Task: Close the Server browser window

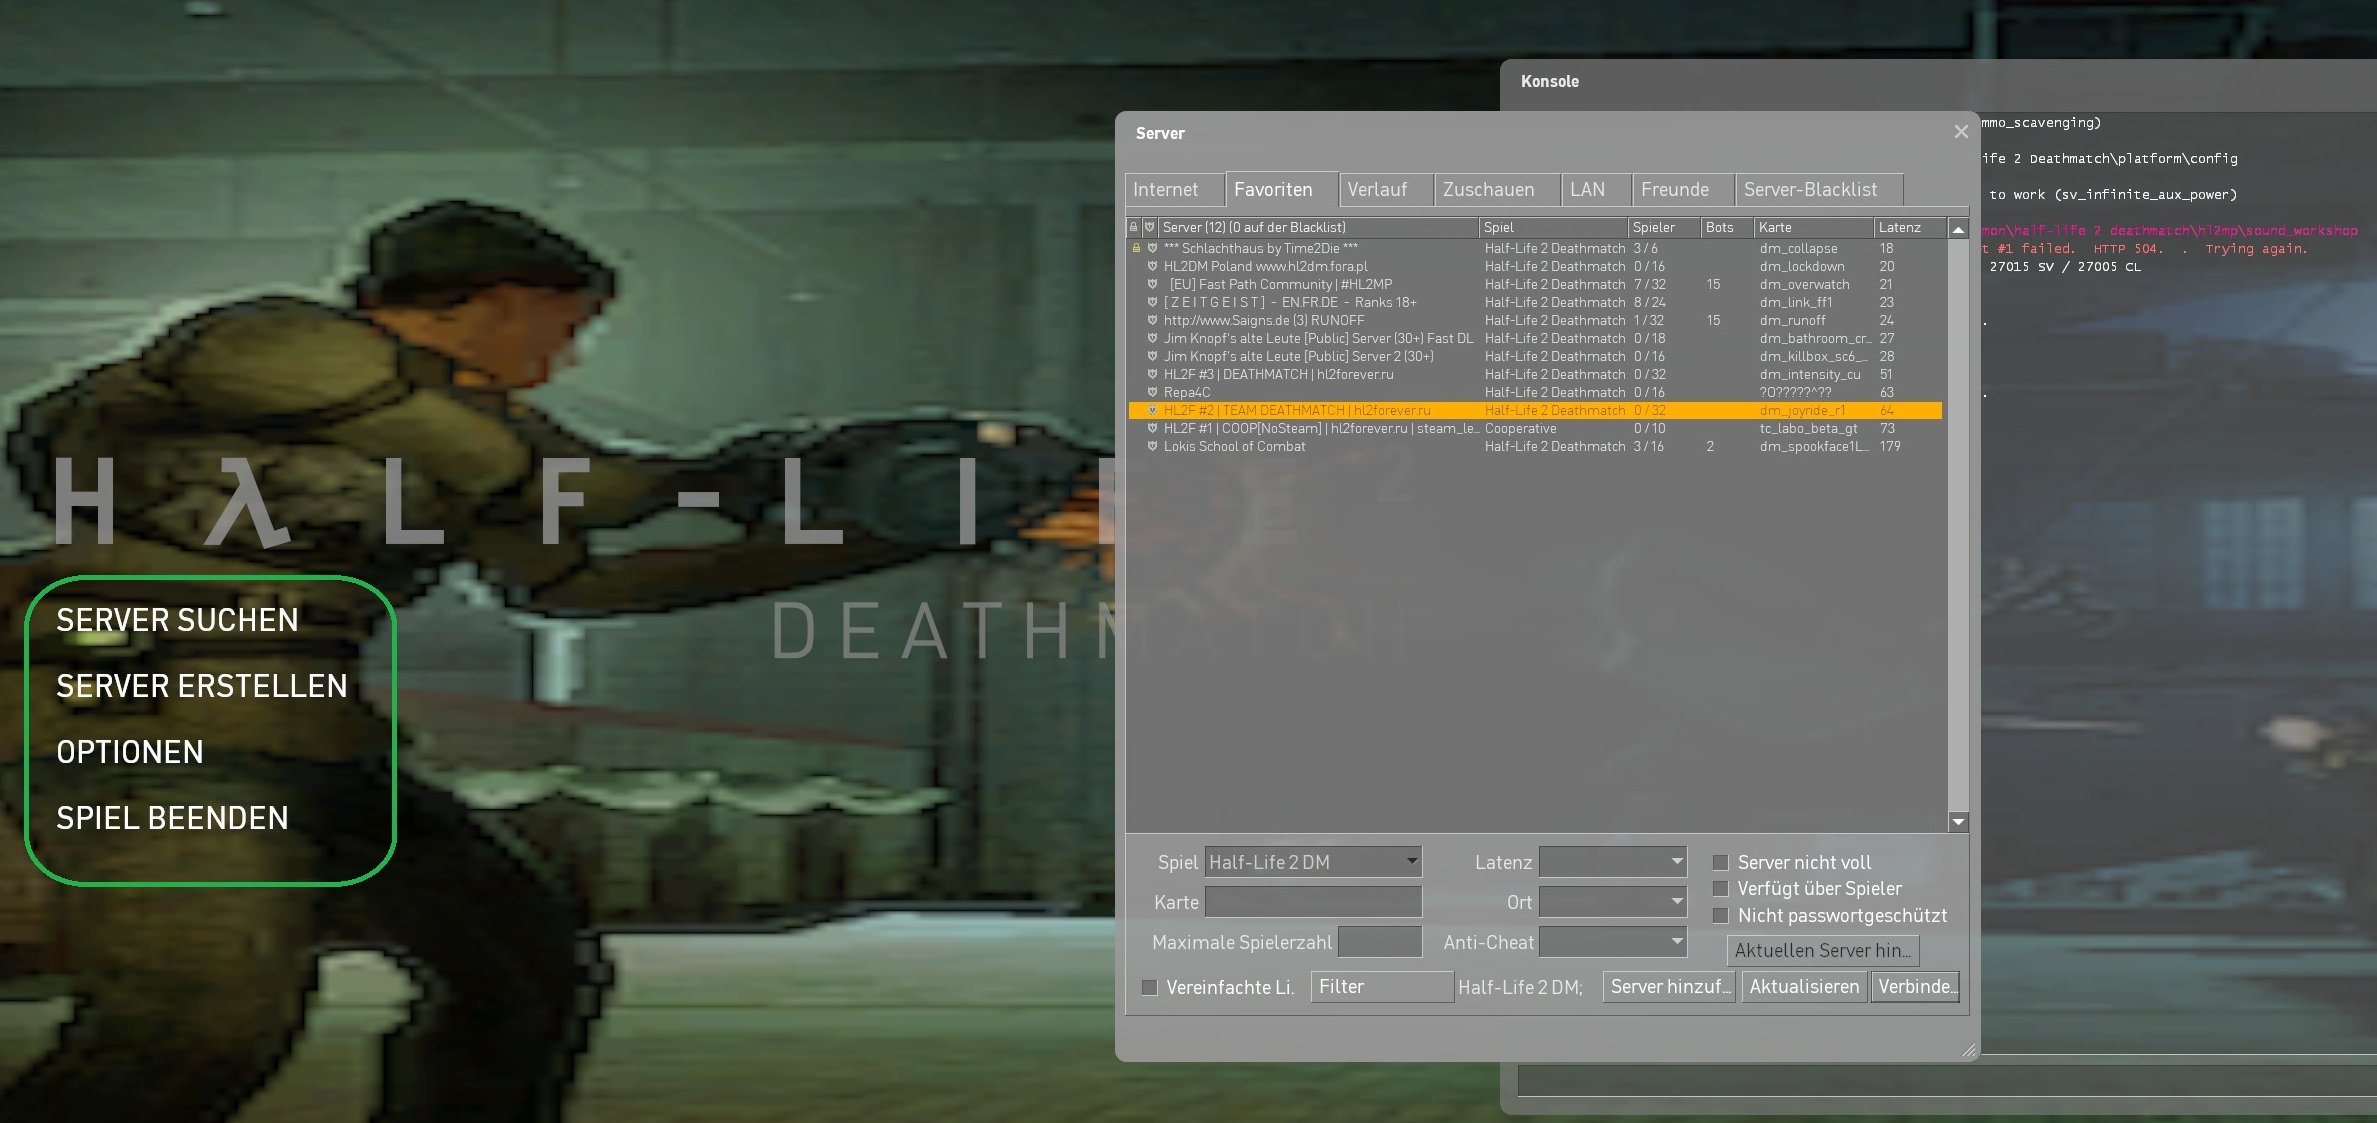Action: click(1960, 132)
